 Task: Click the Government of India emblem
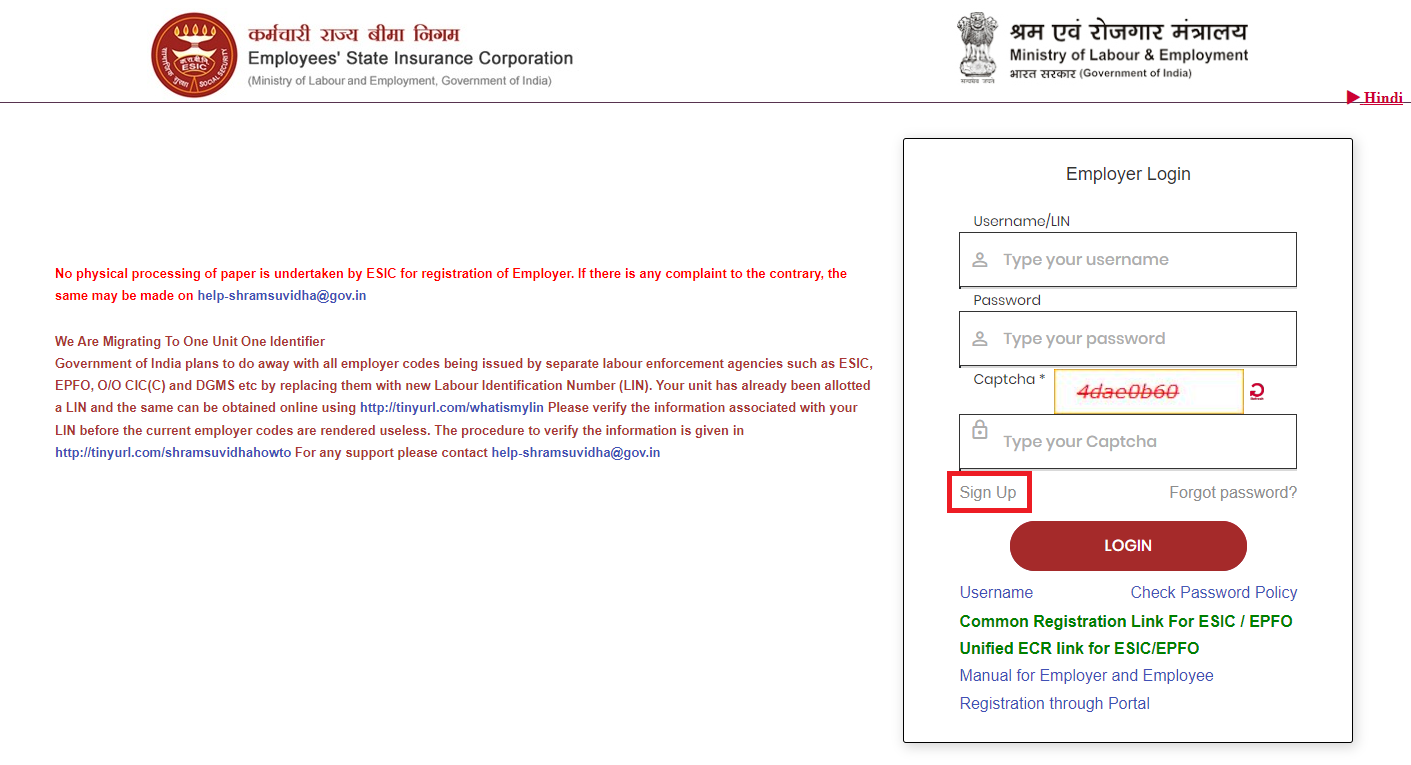coord(977,47)
